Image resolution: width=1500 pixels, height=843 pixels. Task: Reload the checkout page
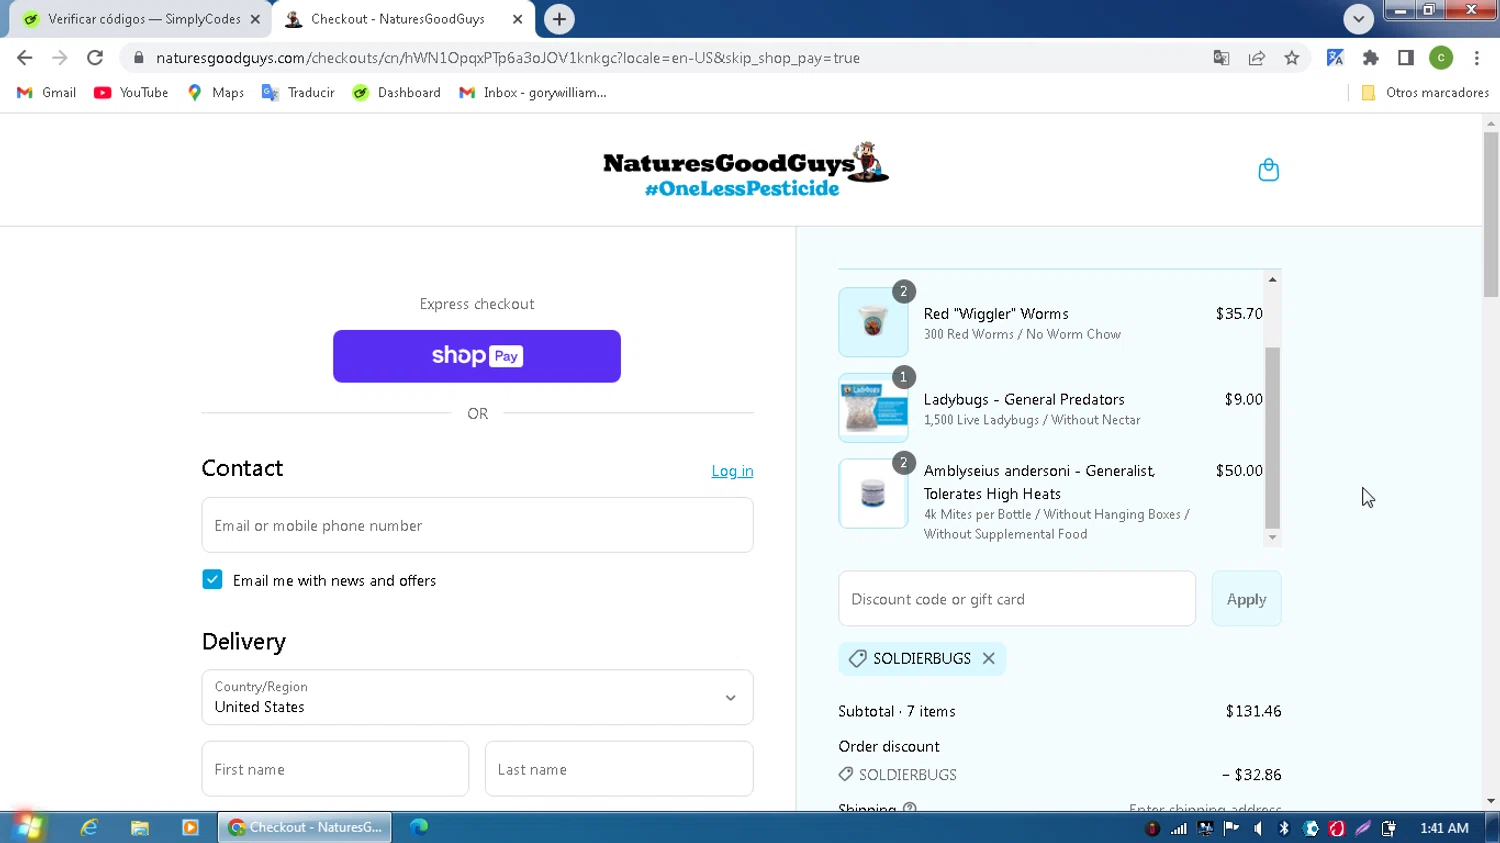tap(95, 58)
